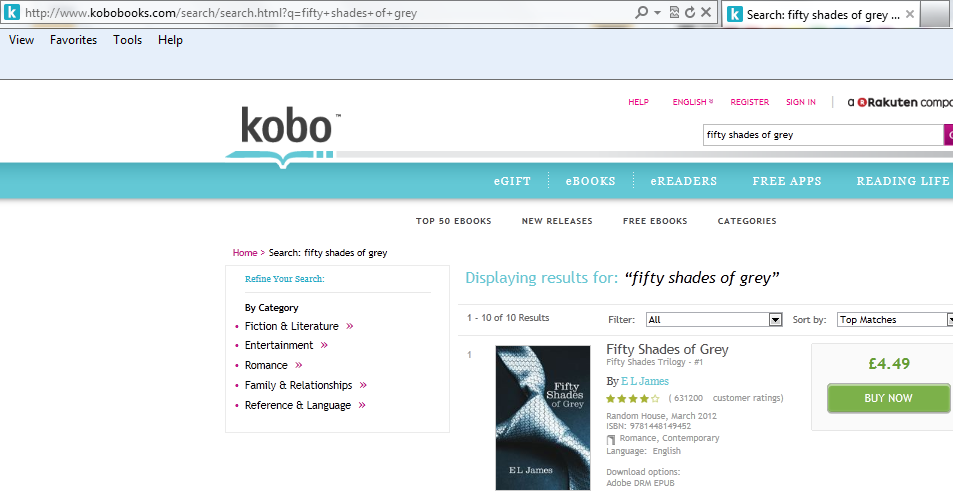The image size is (953, 493).
Task: Close the 'Search: fifty shades of grey' tab
Action: [910, 14]
